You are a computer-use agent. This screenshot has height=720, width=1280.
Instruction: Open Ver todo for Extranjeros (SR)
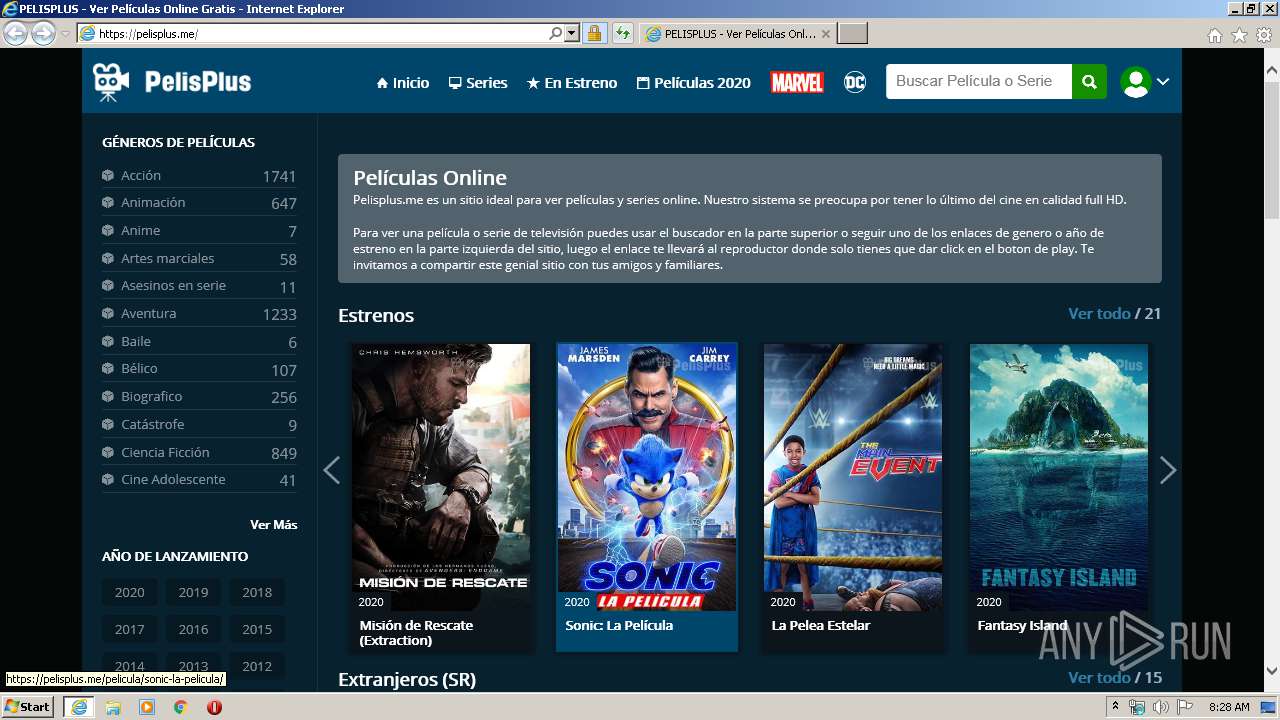pos(1099,677)
